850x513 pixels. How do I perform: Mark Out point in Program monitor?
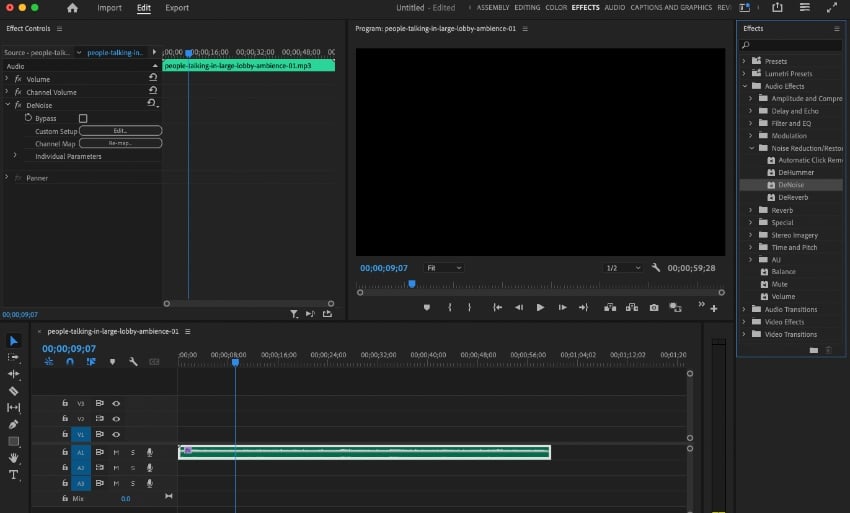pos(469,307)
